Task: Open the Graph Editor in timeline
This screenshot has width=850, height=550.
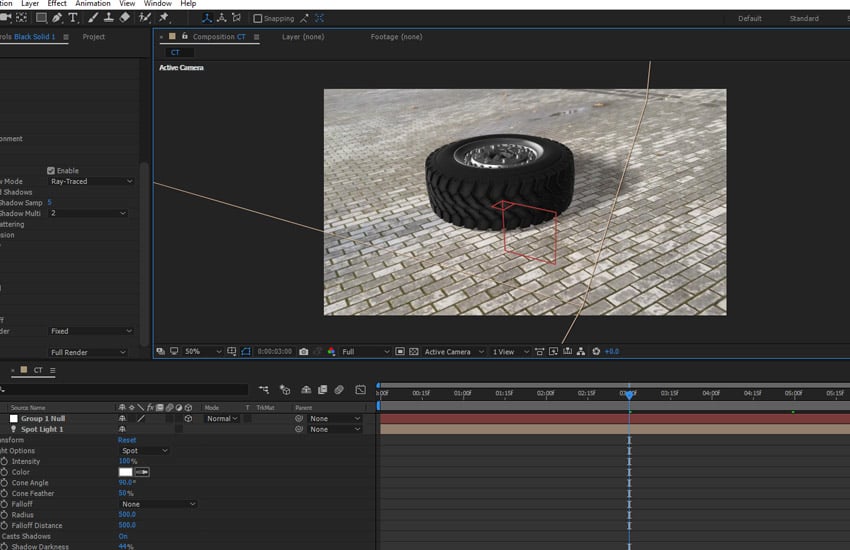Action: [x=361, y=390]
